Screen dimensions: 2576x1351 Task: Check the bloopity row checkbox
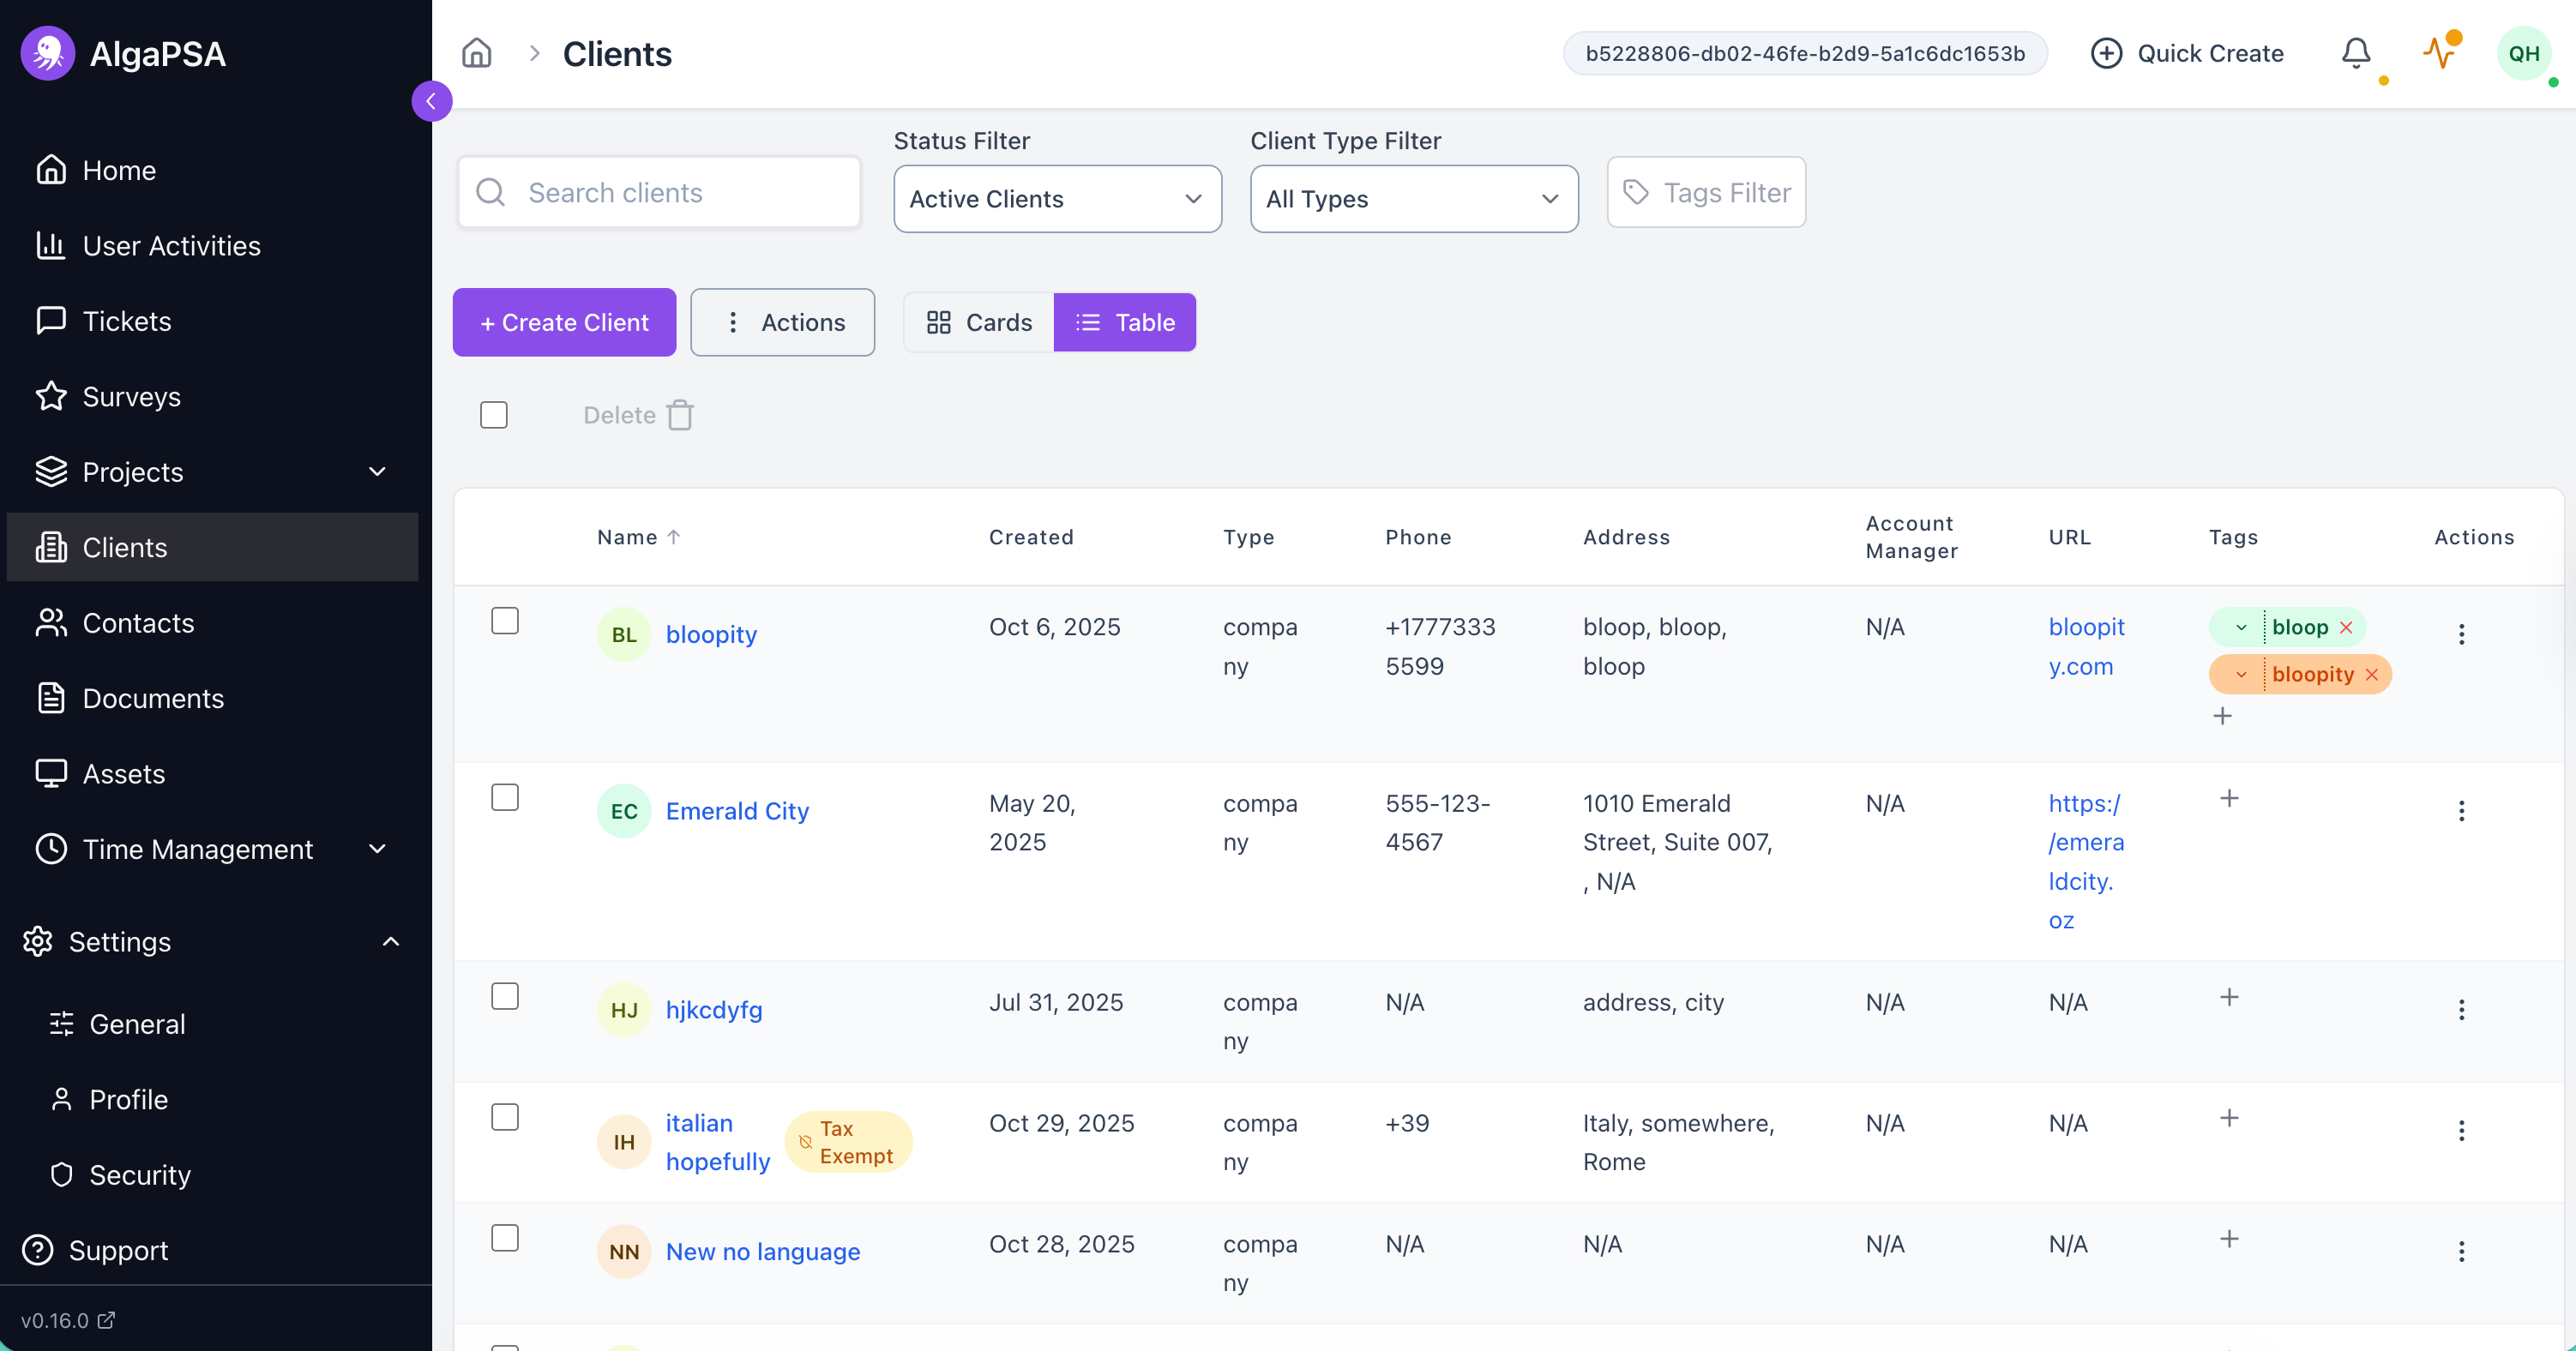[505, 621]
